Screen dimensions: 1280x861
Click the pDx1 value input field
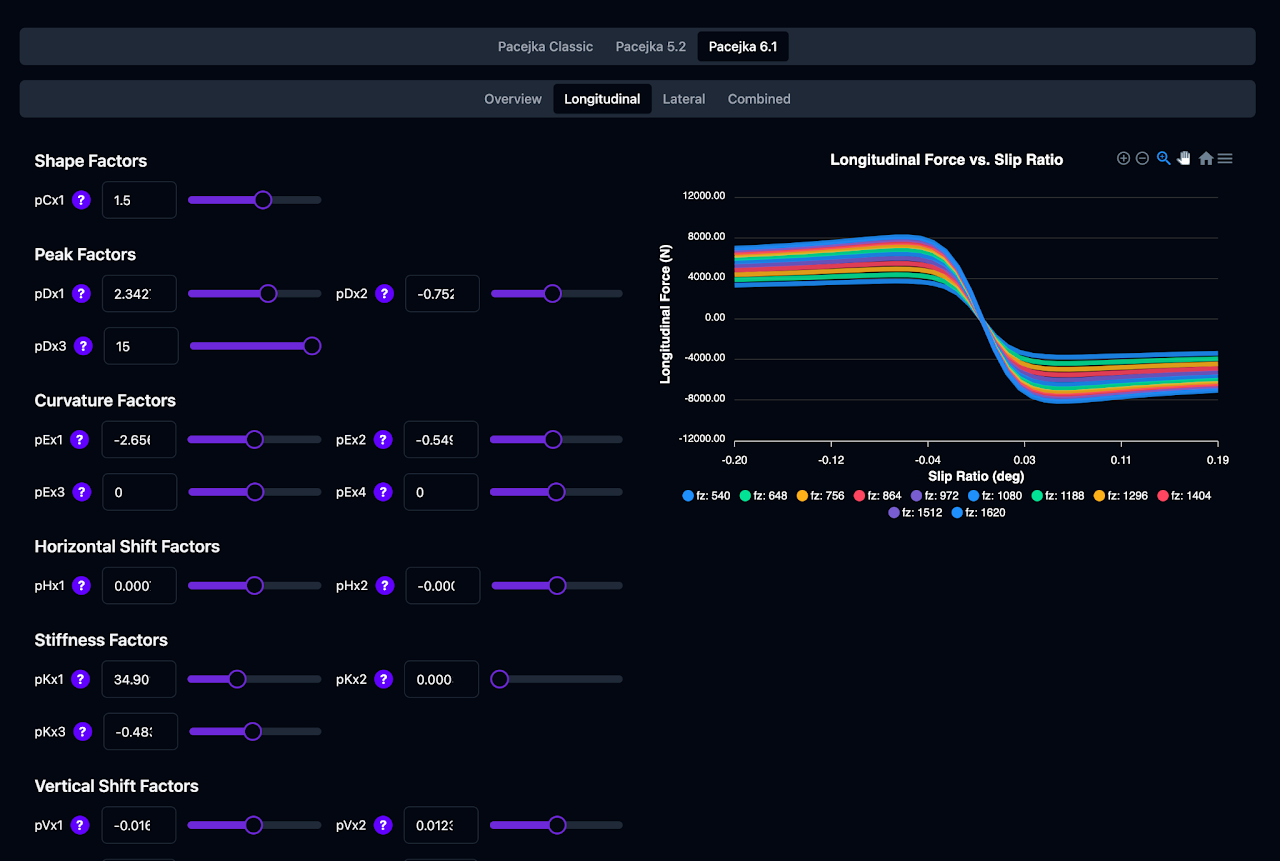pos(139,294)
